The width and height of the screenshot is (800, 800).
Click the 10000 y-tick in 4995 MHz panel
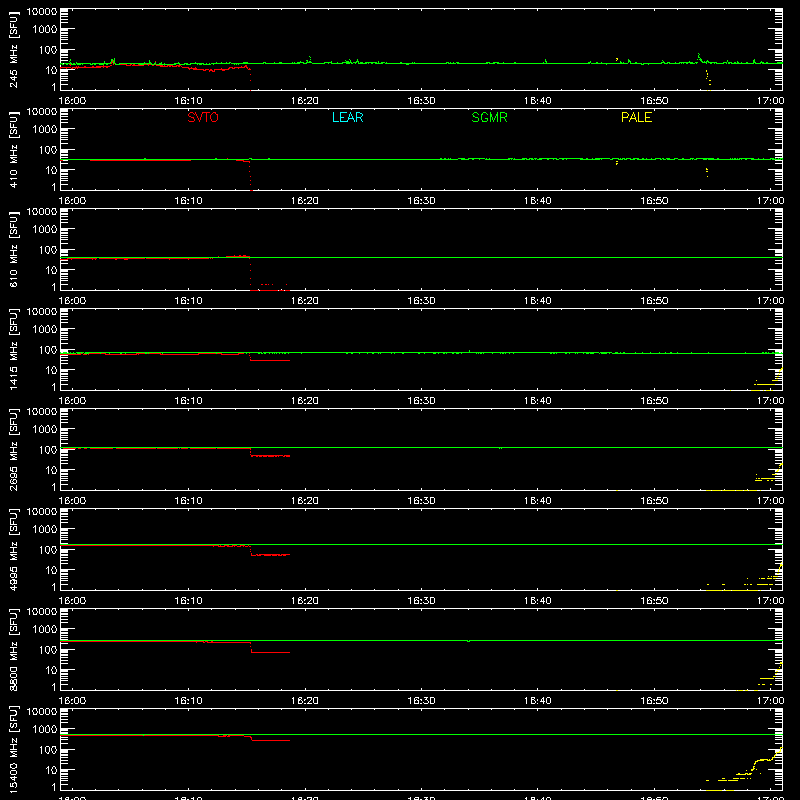click(x=42, y=512)
